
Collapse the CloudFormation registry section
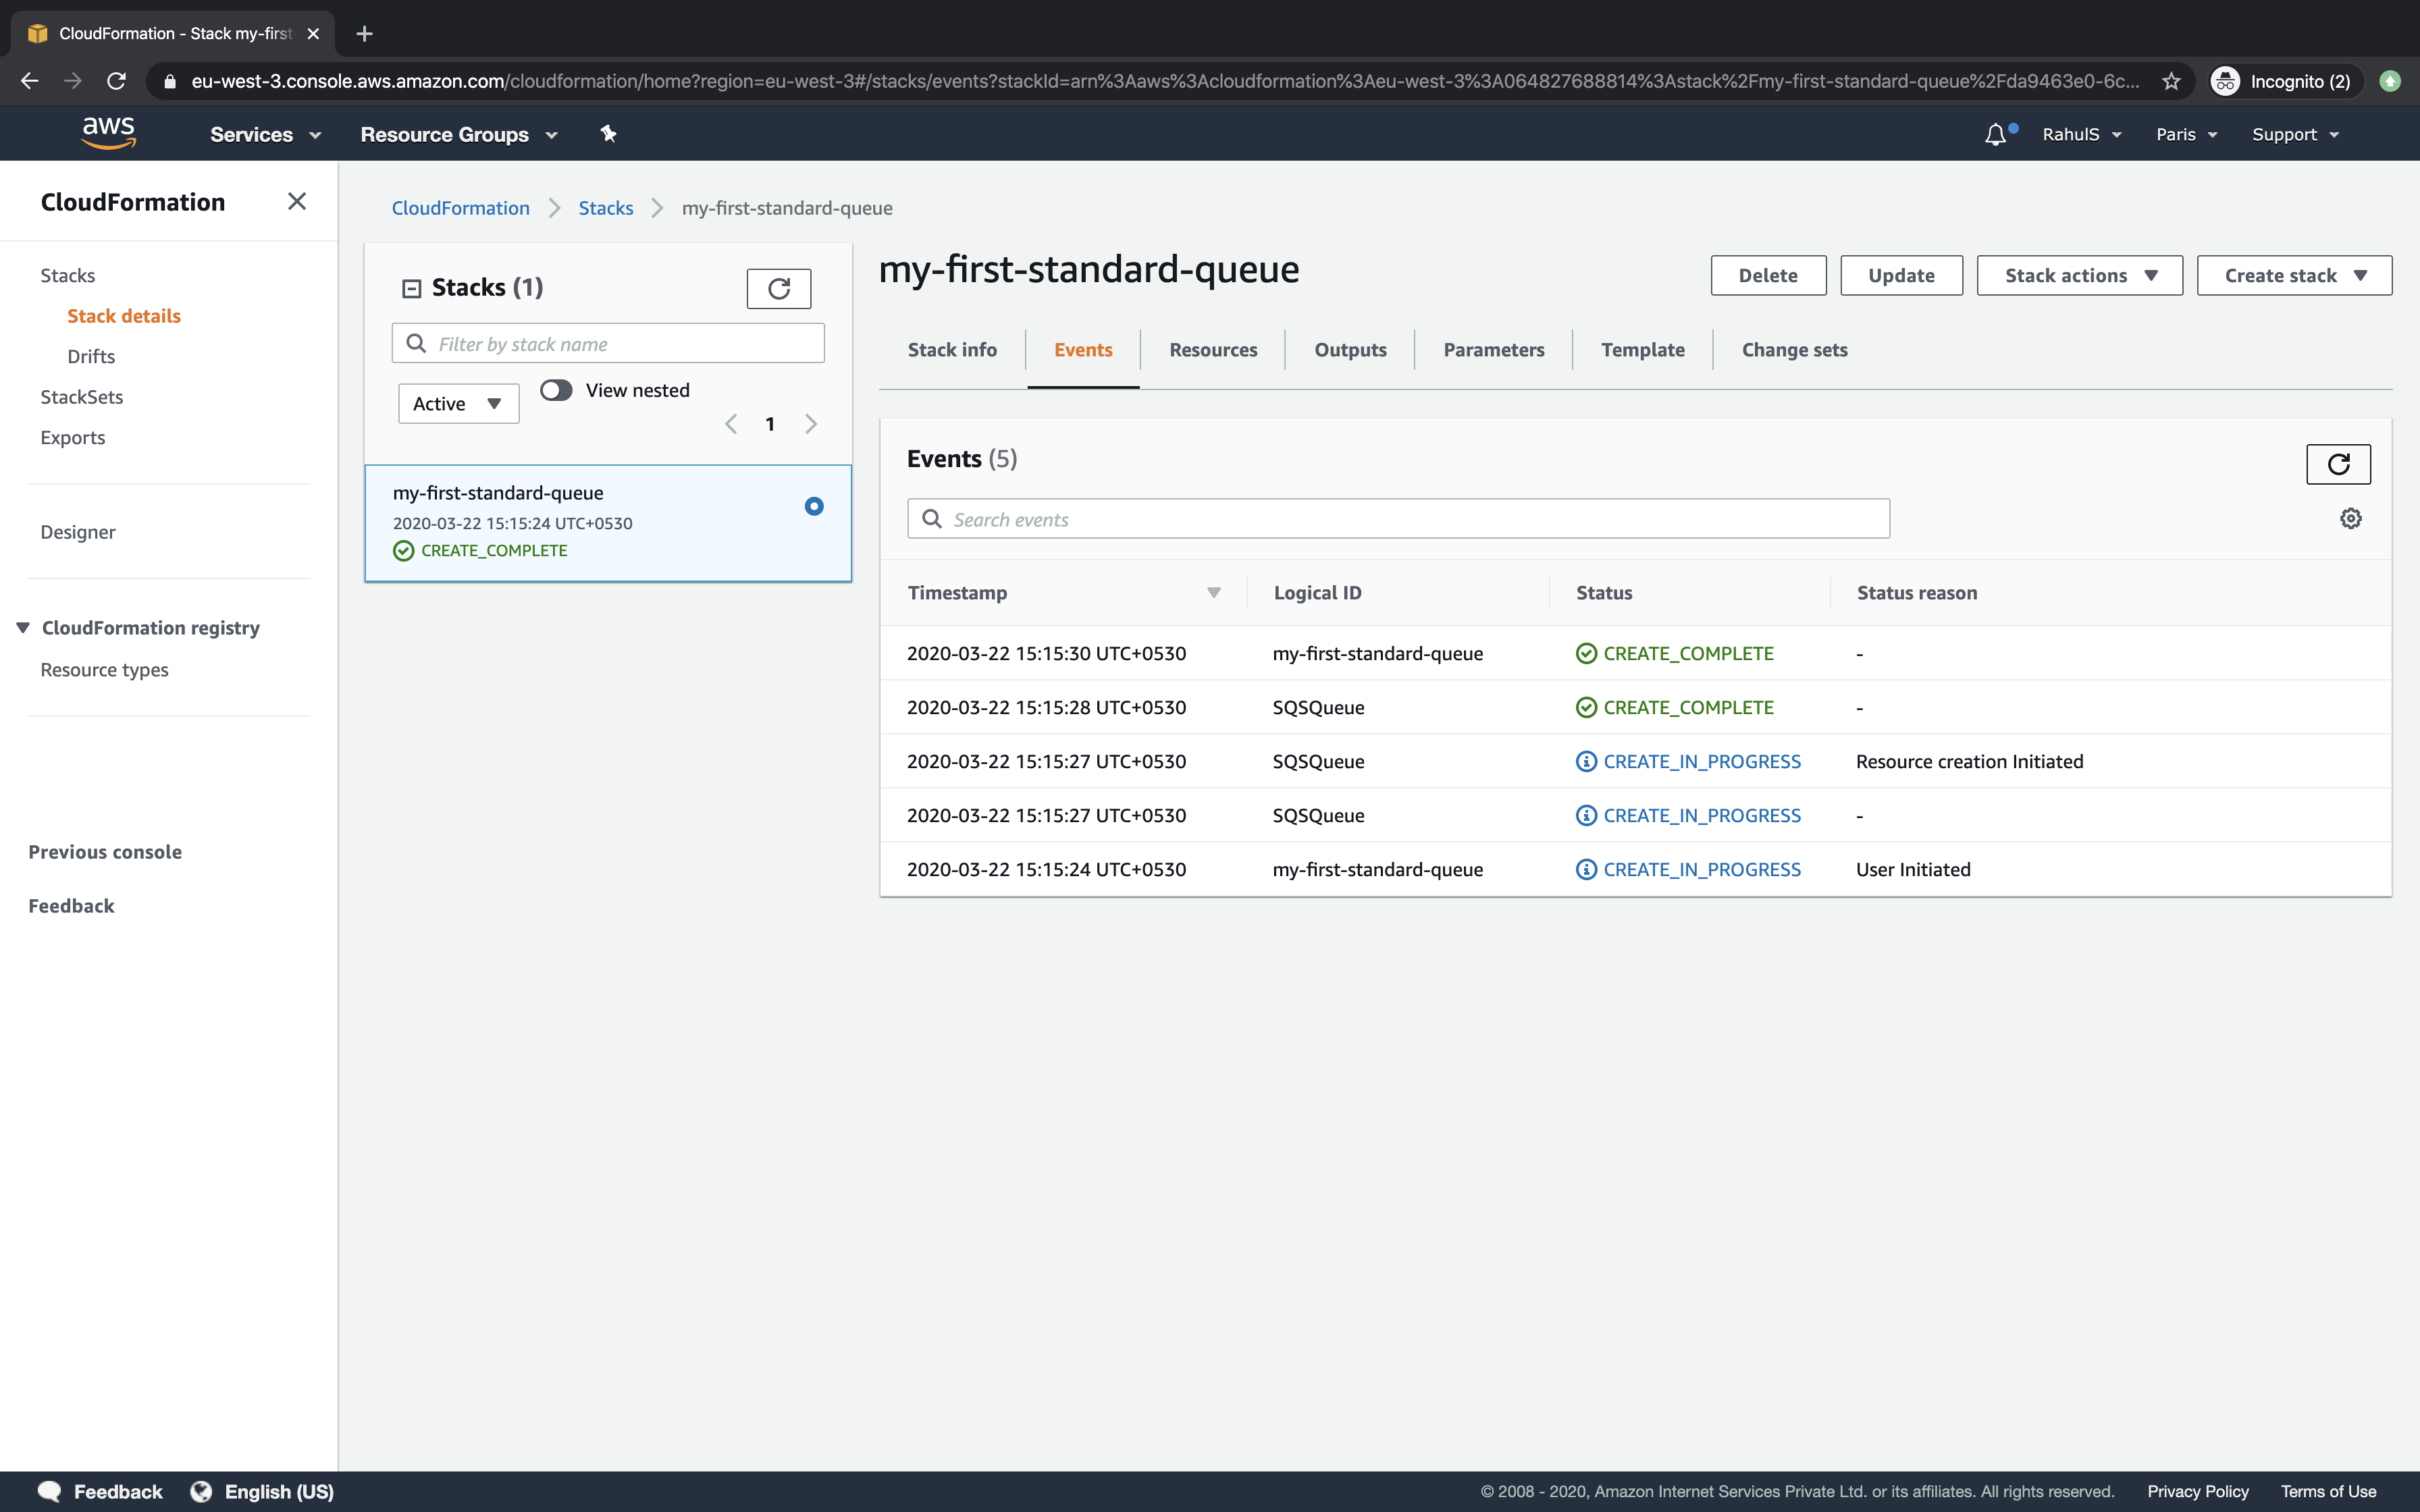click(x=22, y=627)
